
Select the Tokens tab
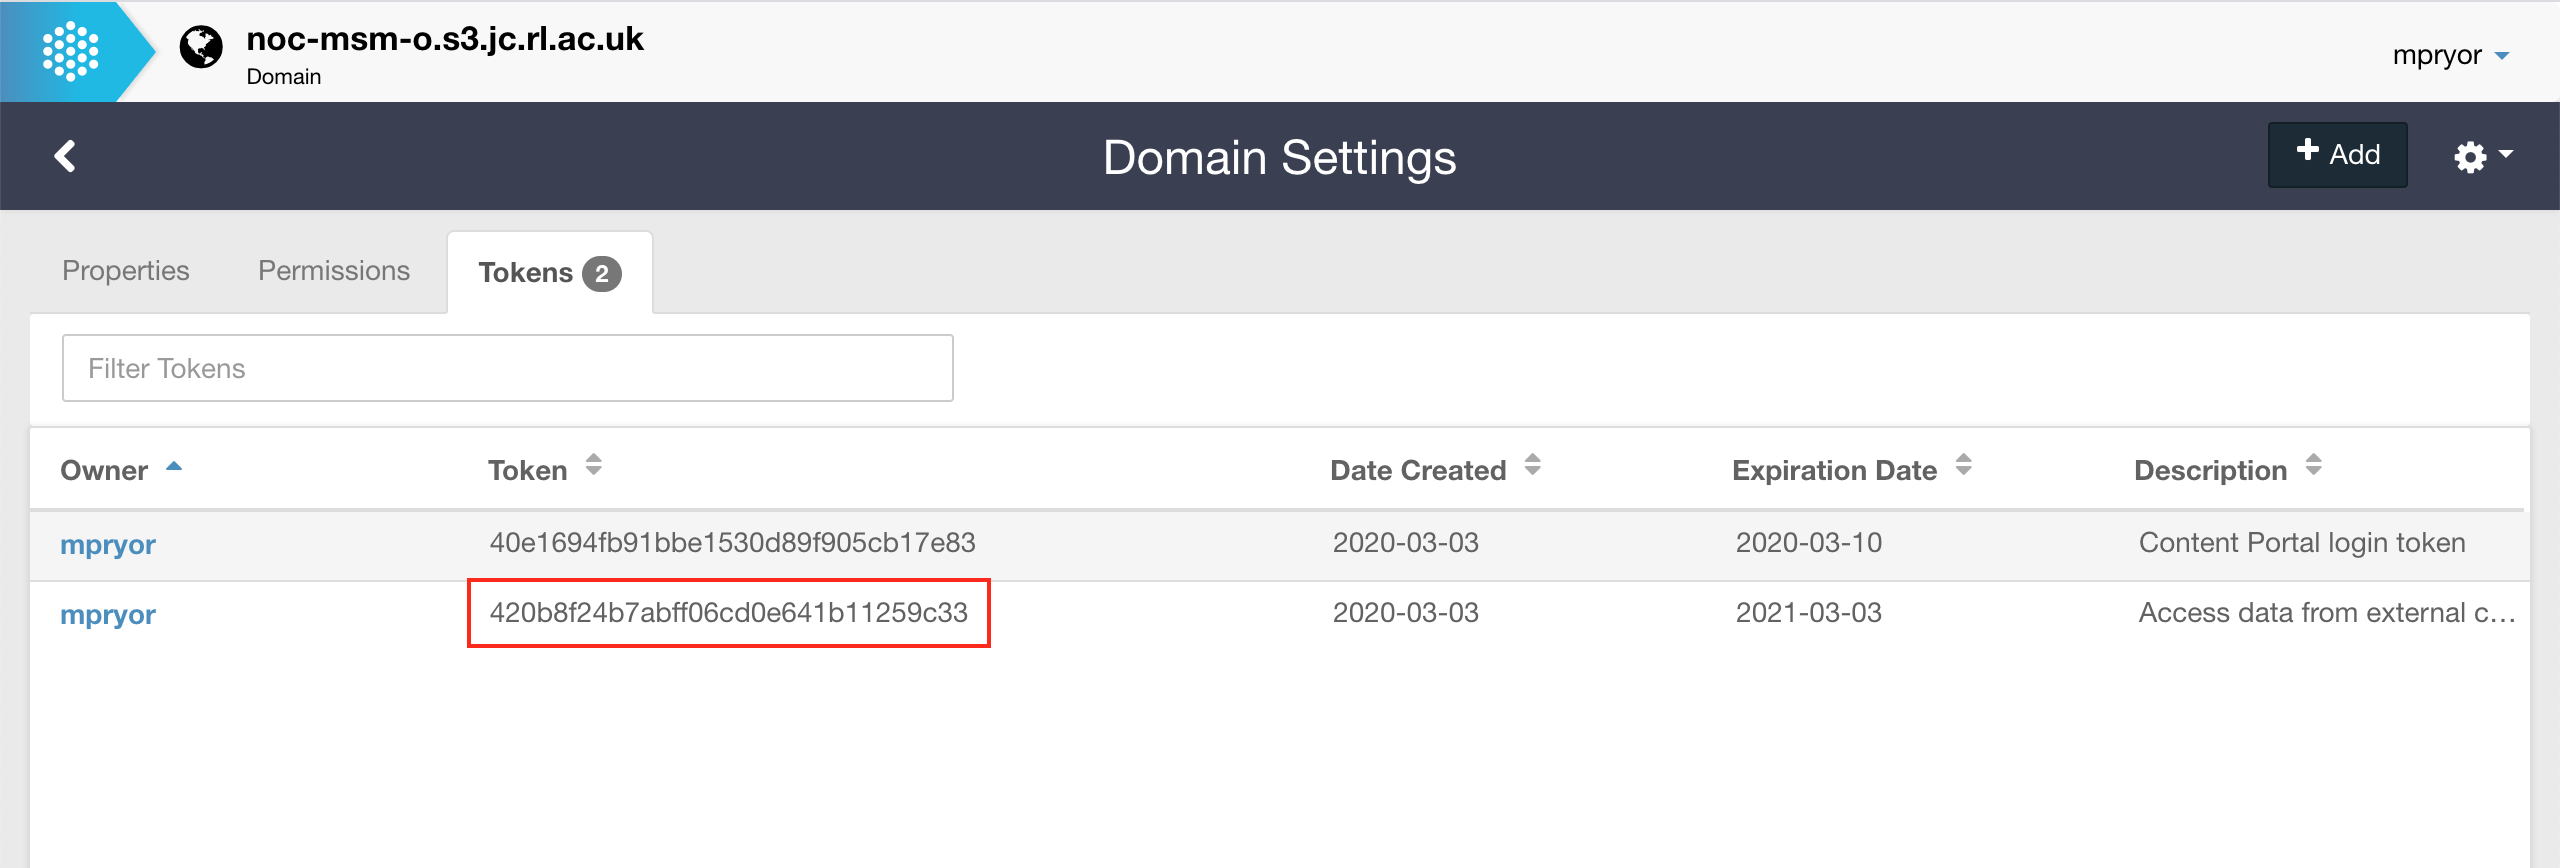(x=526, y=273)
